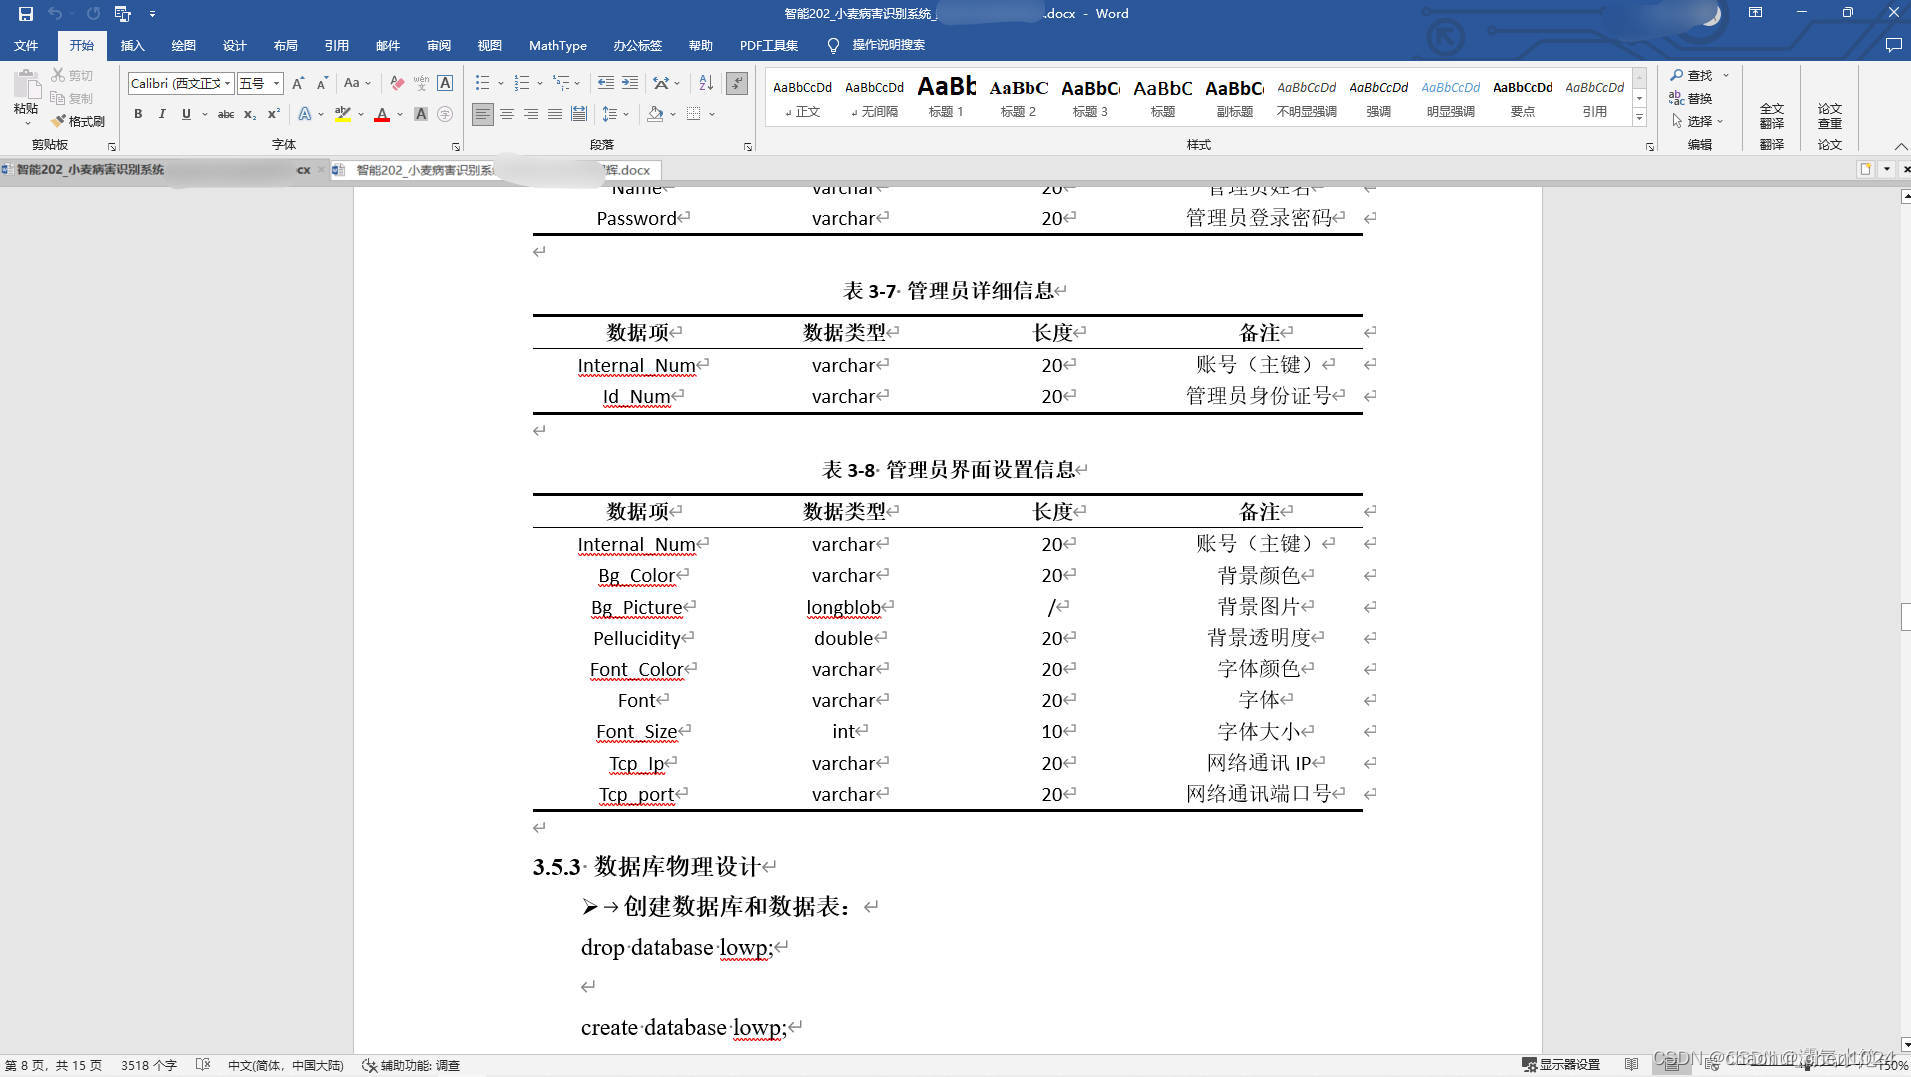This screenshot has width=1911, height=1077.
Task: Activate the Format Painter brush
Action: 78,121
